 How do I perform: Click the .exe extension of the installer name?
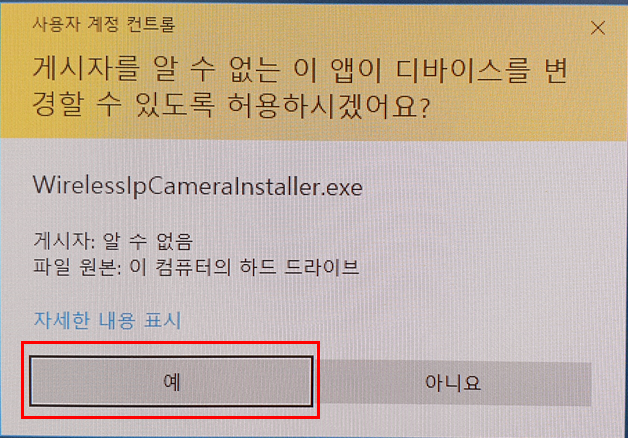point(342,188)
